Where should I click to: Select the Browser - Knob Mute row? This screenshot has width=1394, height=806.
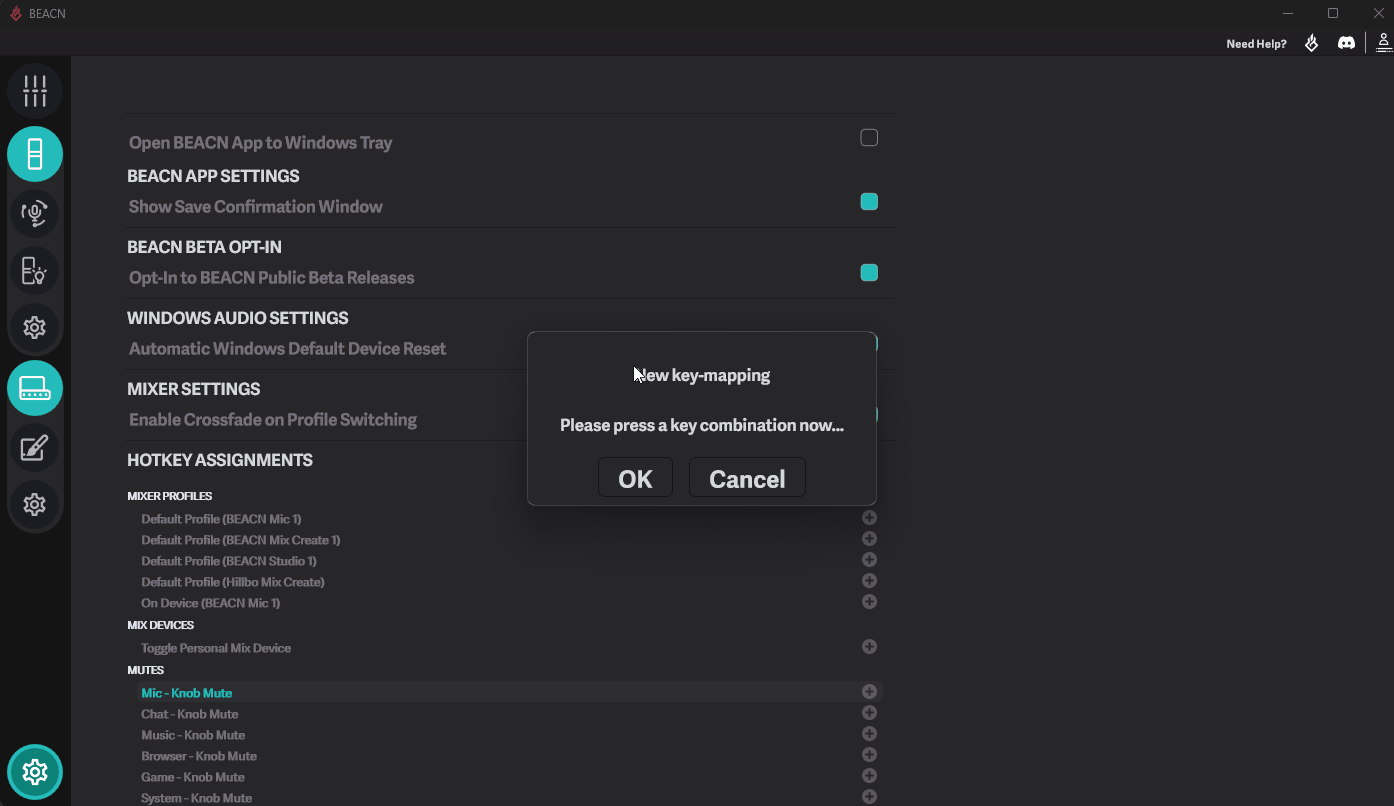[x=510, y=756]
